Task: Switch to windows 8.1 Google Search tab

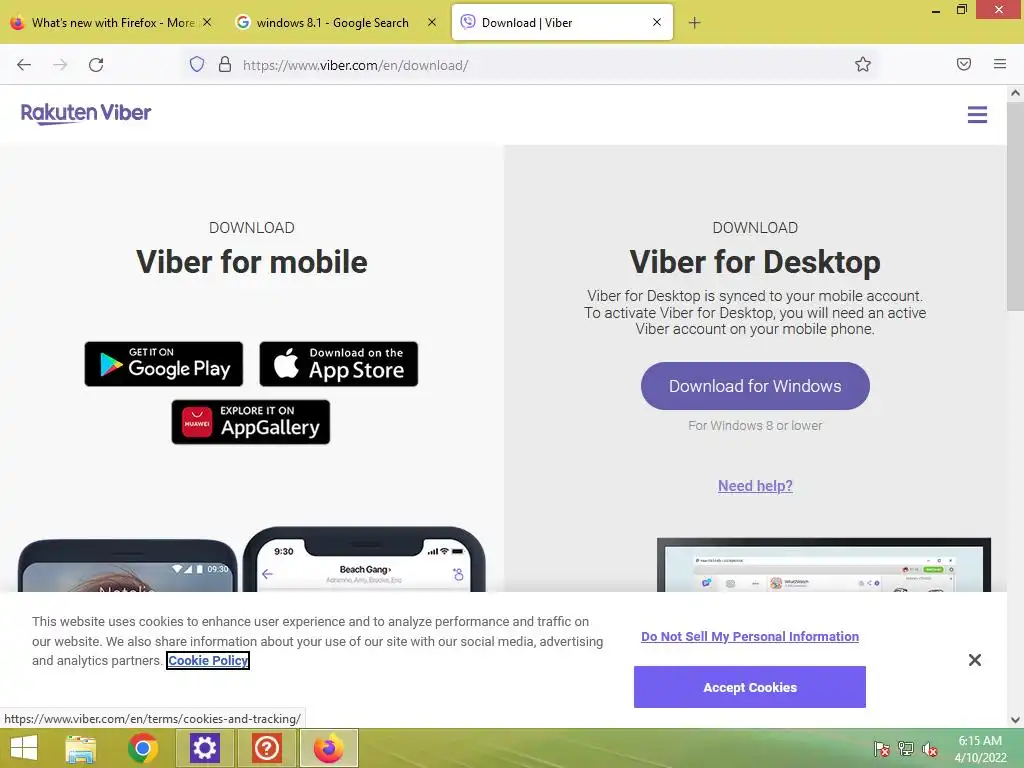Action: point(332,23)
